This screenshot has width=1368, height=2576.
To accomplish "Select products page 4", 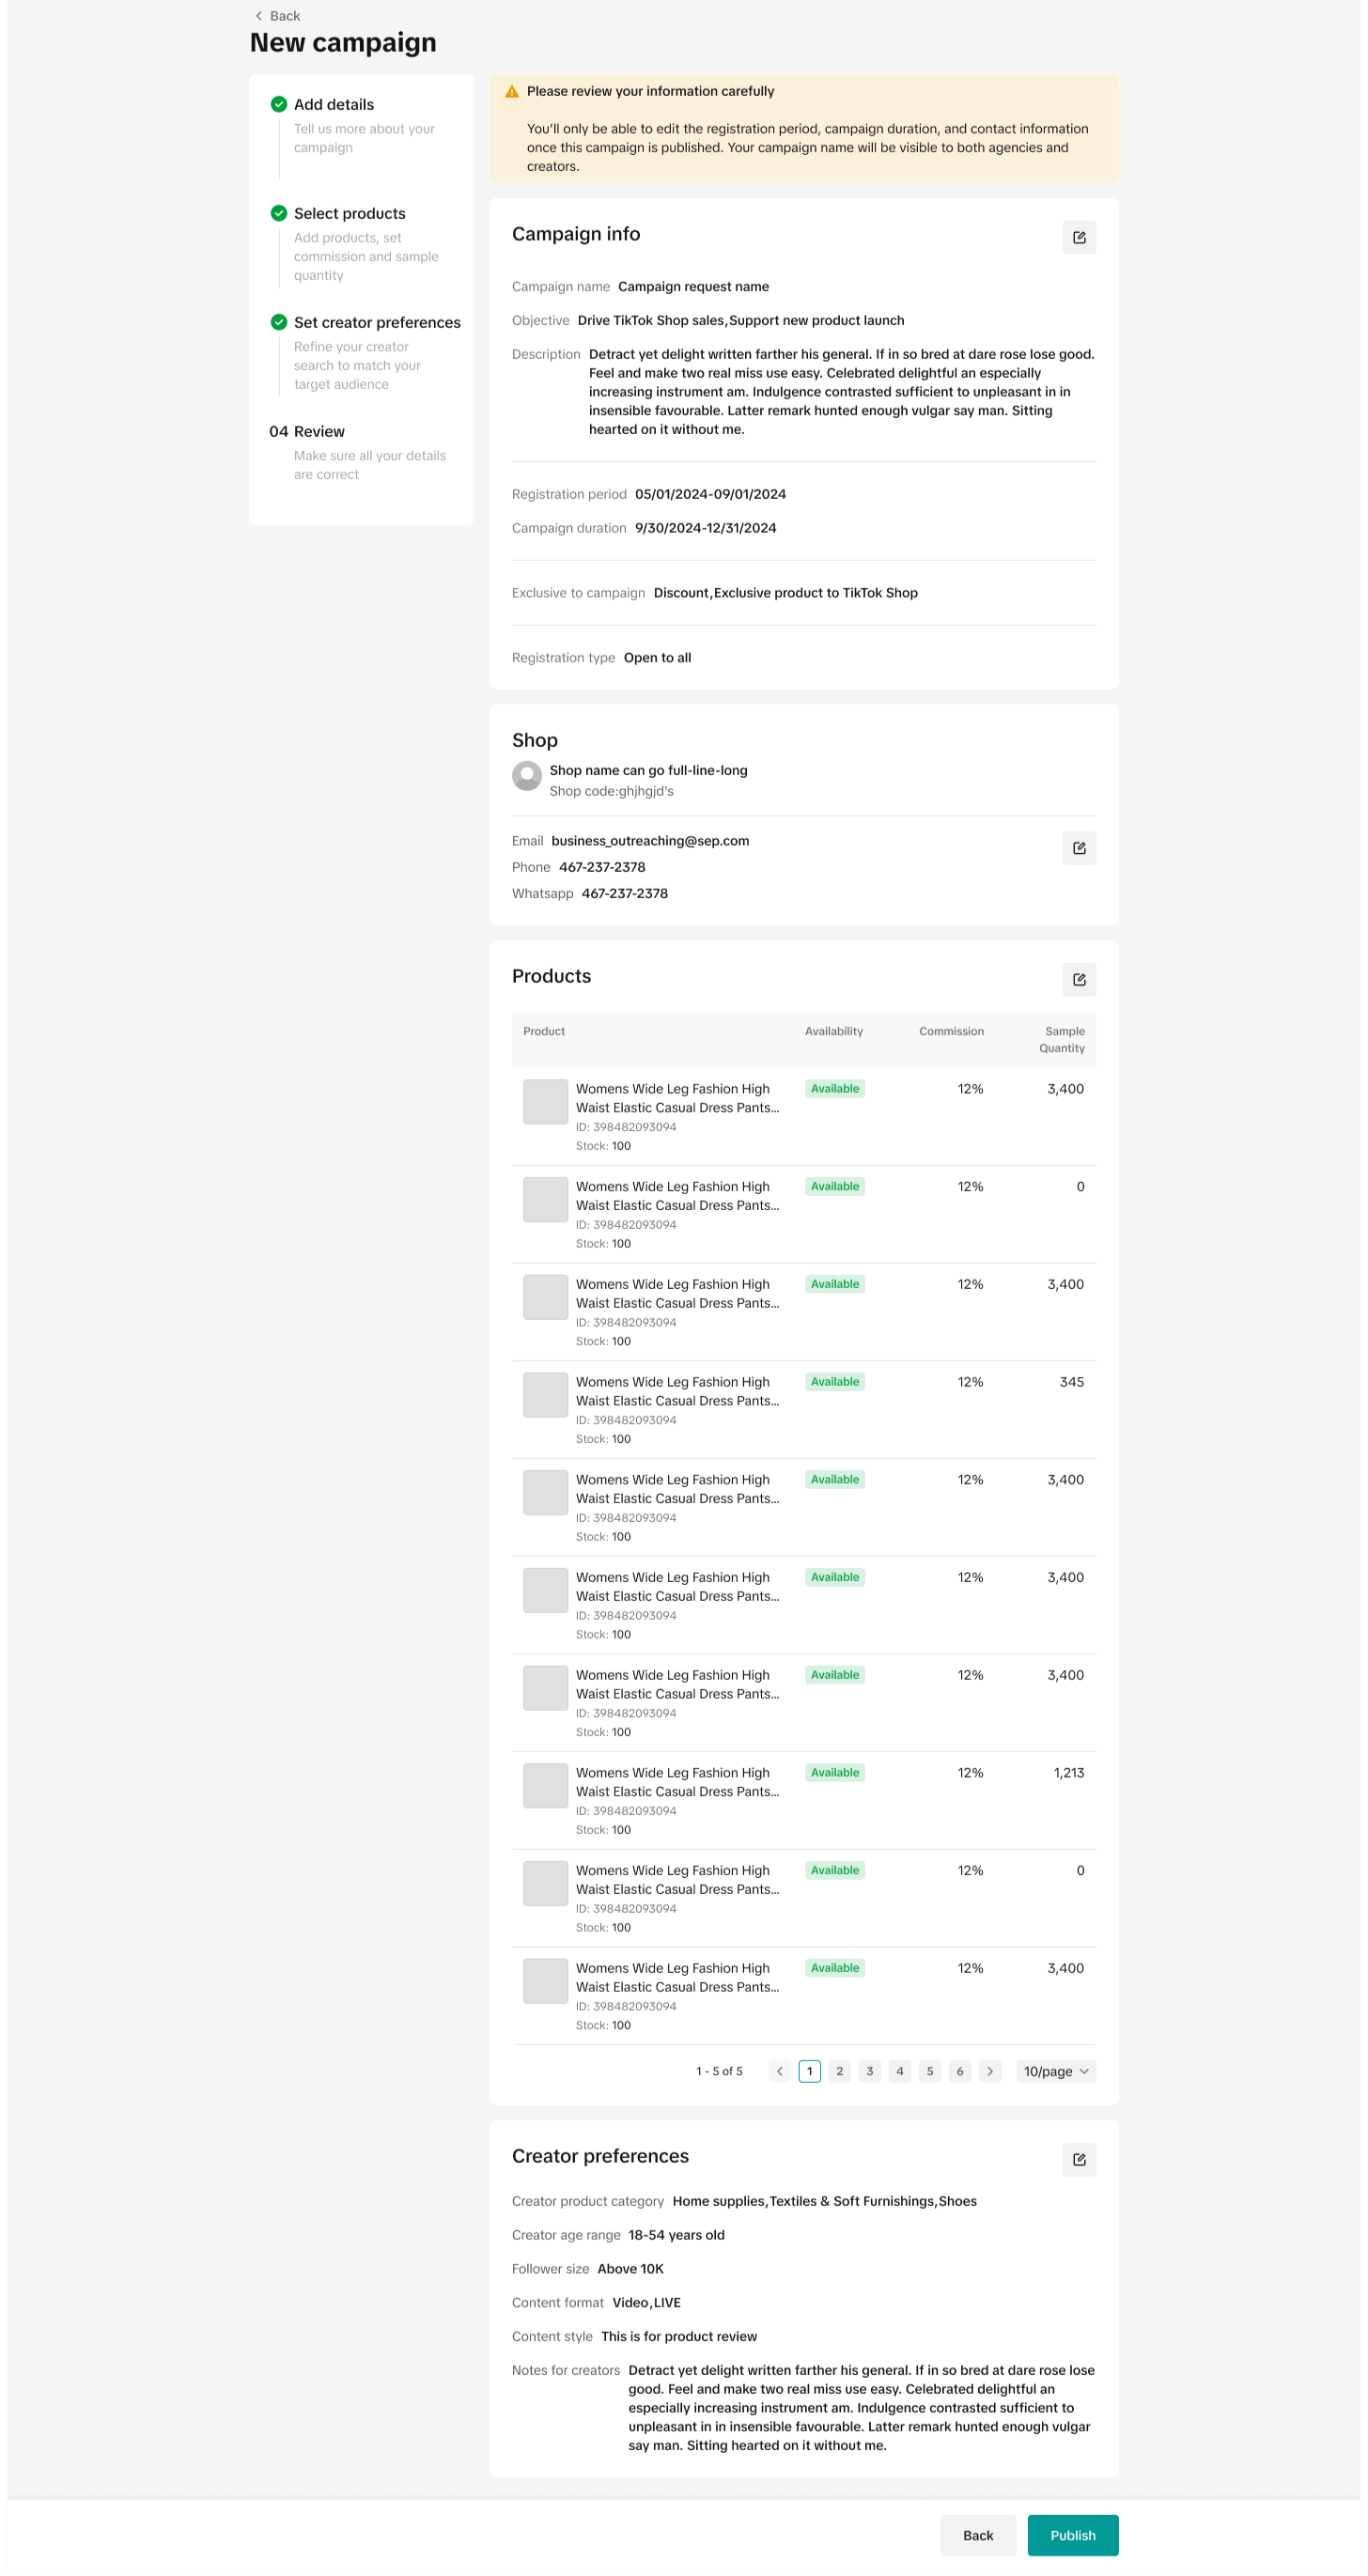I will pos(900,2071).
